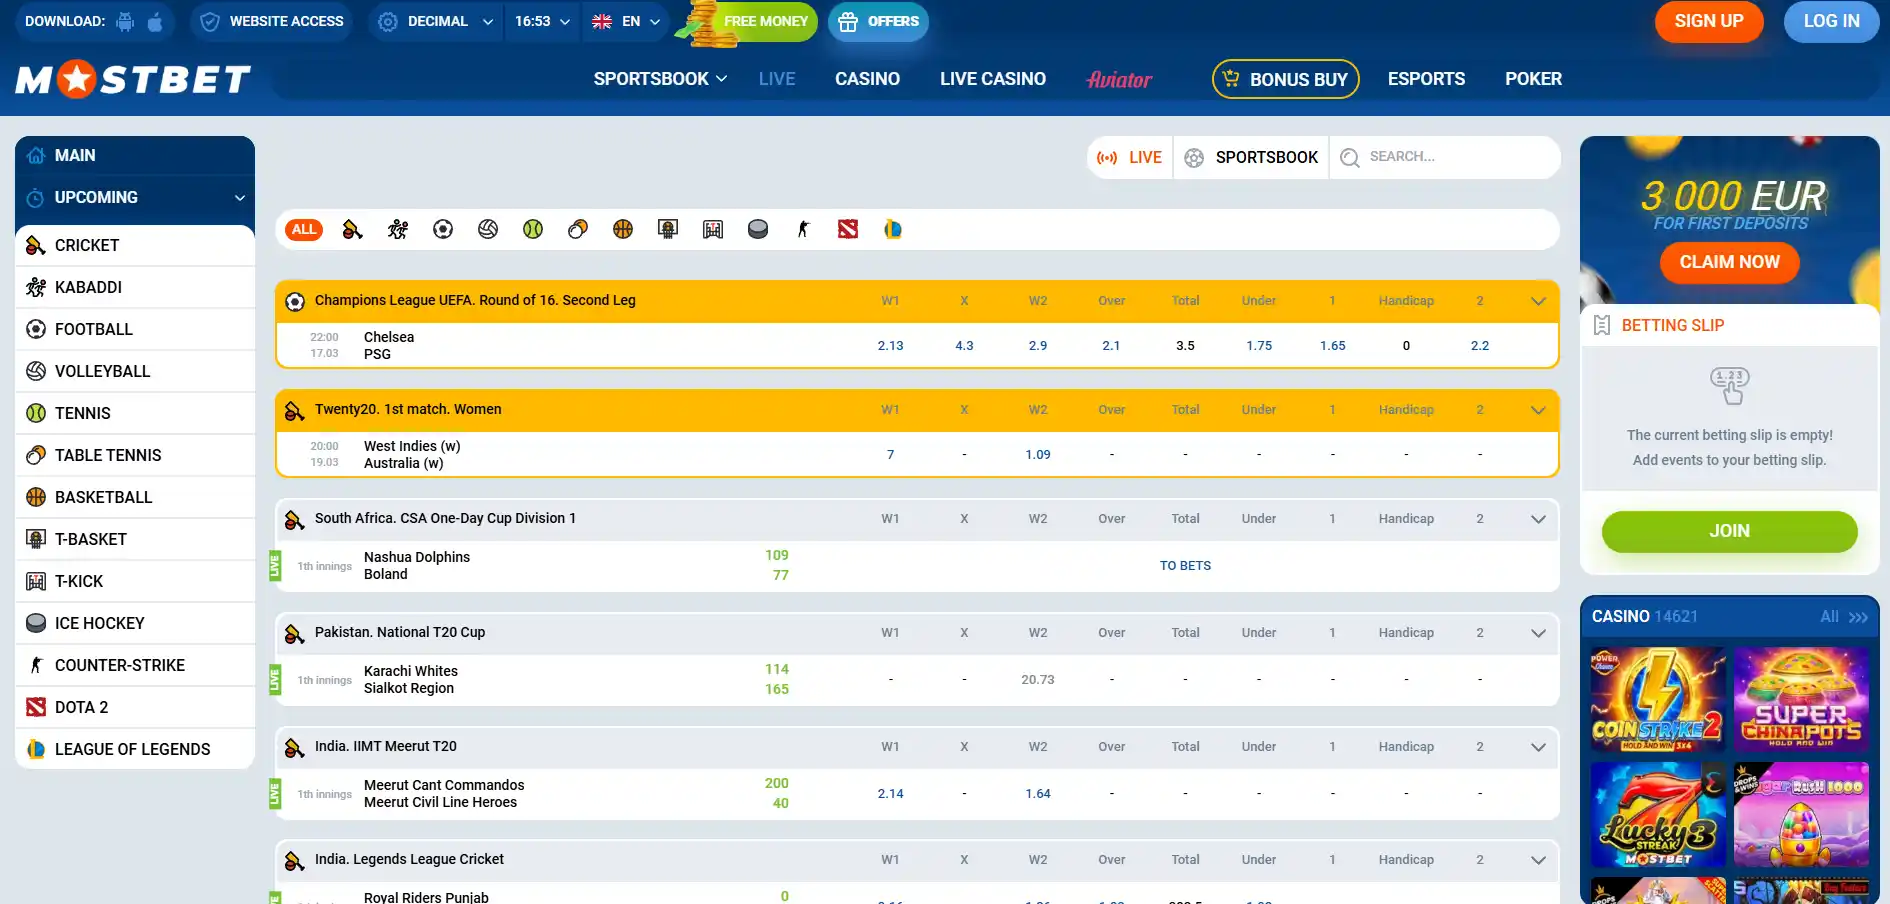
Task: Collapse the Twenty20. 1st match. Women group
Action: click(x=1538, y=410)
